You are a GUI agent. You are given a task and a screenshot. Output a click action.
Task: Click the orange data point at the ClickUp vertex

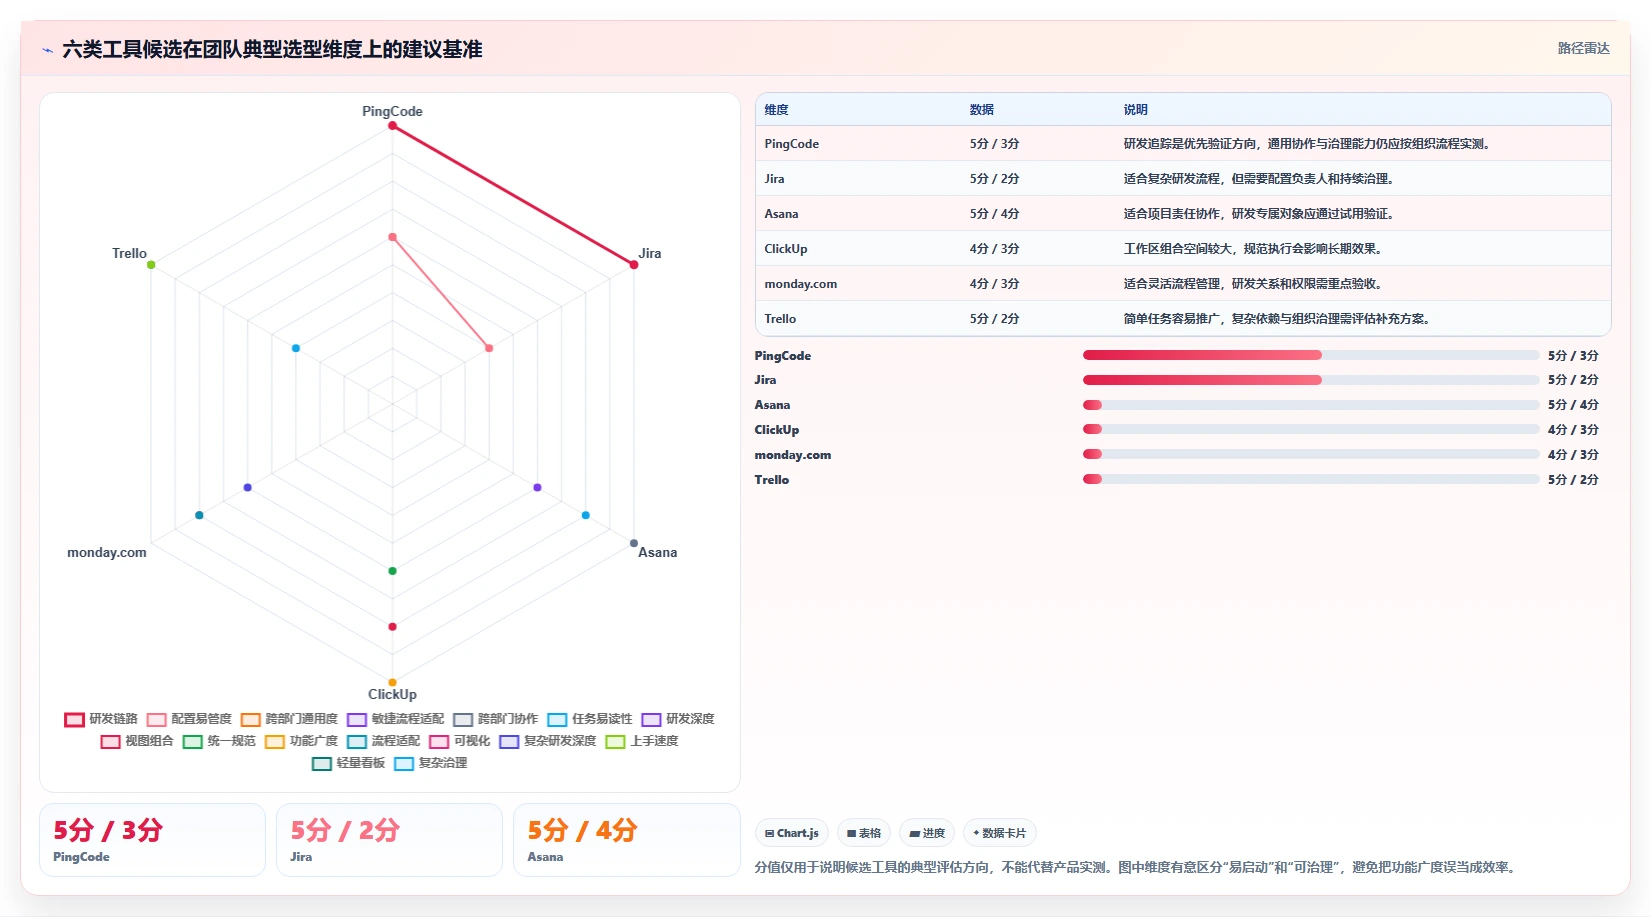pos(392,682)
